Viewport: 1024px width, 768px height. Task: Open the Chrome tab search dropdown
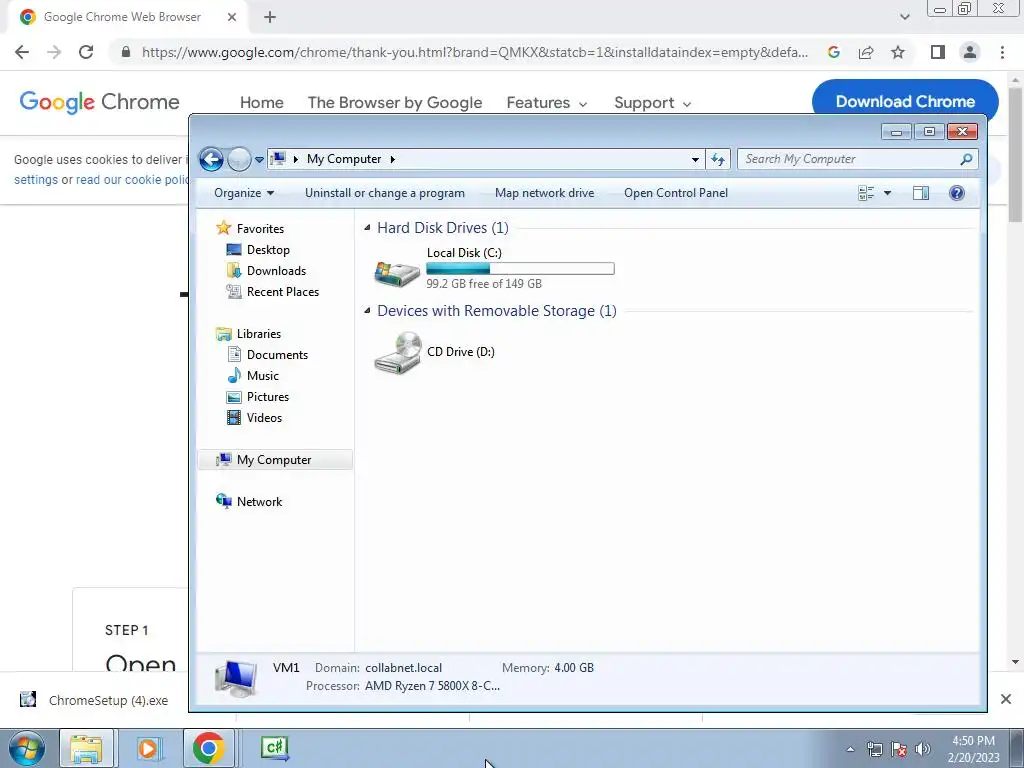point(904,17)
